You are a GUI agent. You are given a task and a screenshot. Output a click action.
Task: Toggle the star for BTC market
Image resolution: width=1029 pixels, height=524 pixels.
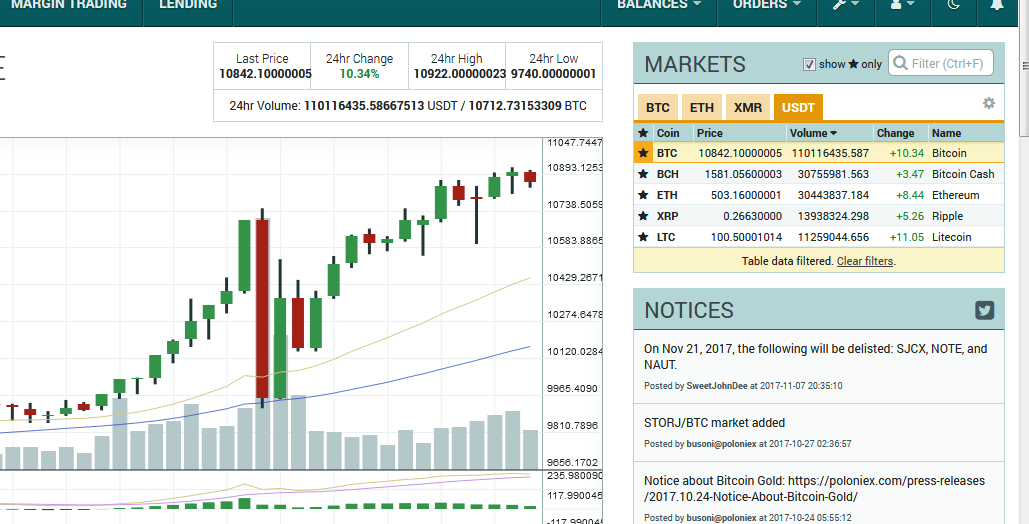(643, 153)
